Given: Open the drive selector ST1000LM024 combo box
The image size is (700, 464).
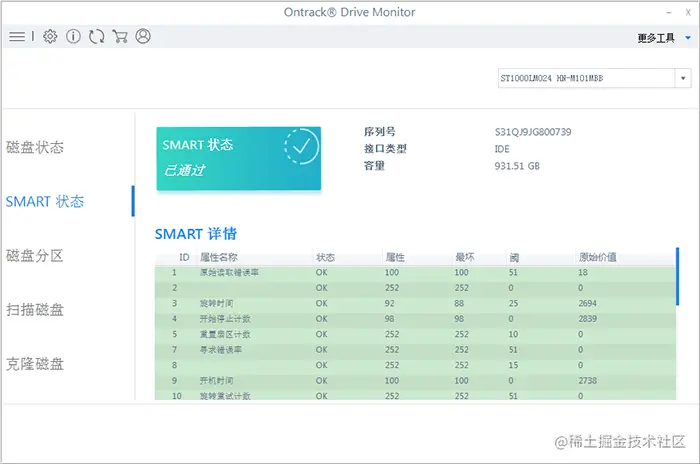Looking at the screenshot, I should click(594, 78).
